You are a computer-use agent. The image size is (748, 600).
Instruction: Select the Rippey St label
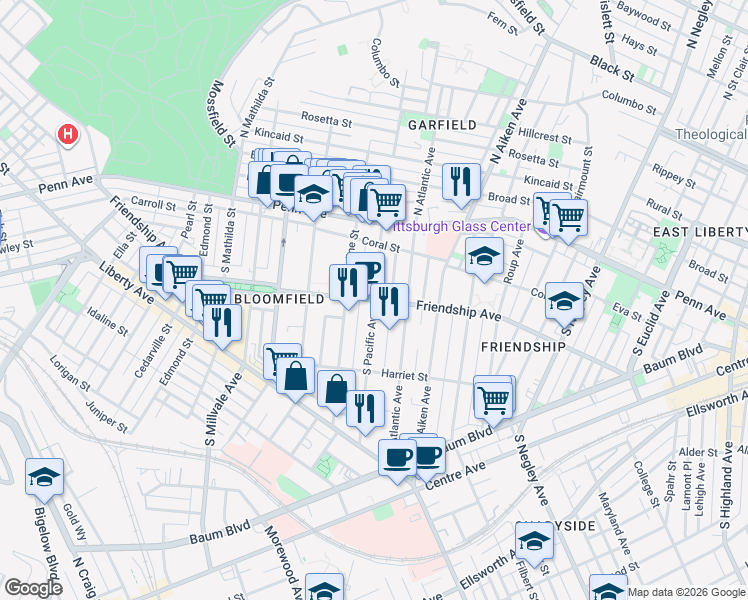click(x=674, y=176)
